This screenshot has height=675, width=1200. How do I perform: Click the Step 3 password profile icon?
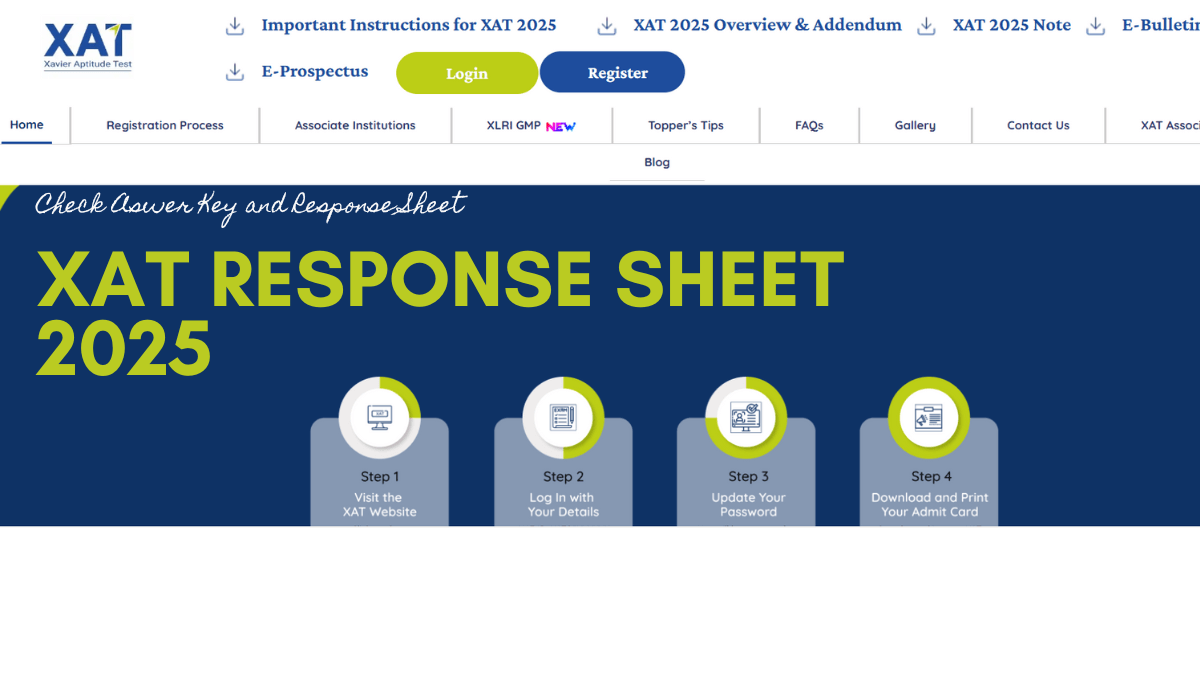coord(746,416)
